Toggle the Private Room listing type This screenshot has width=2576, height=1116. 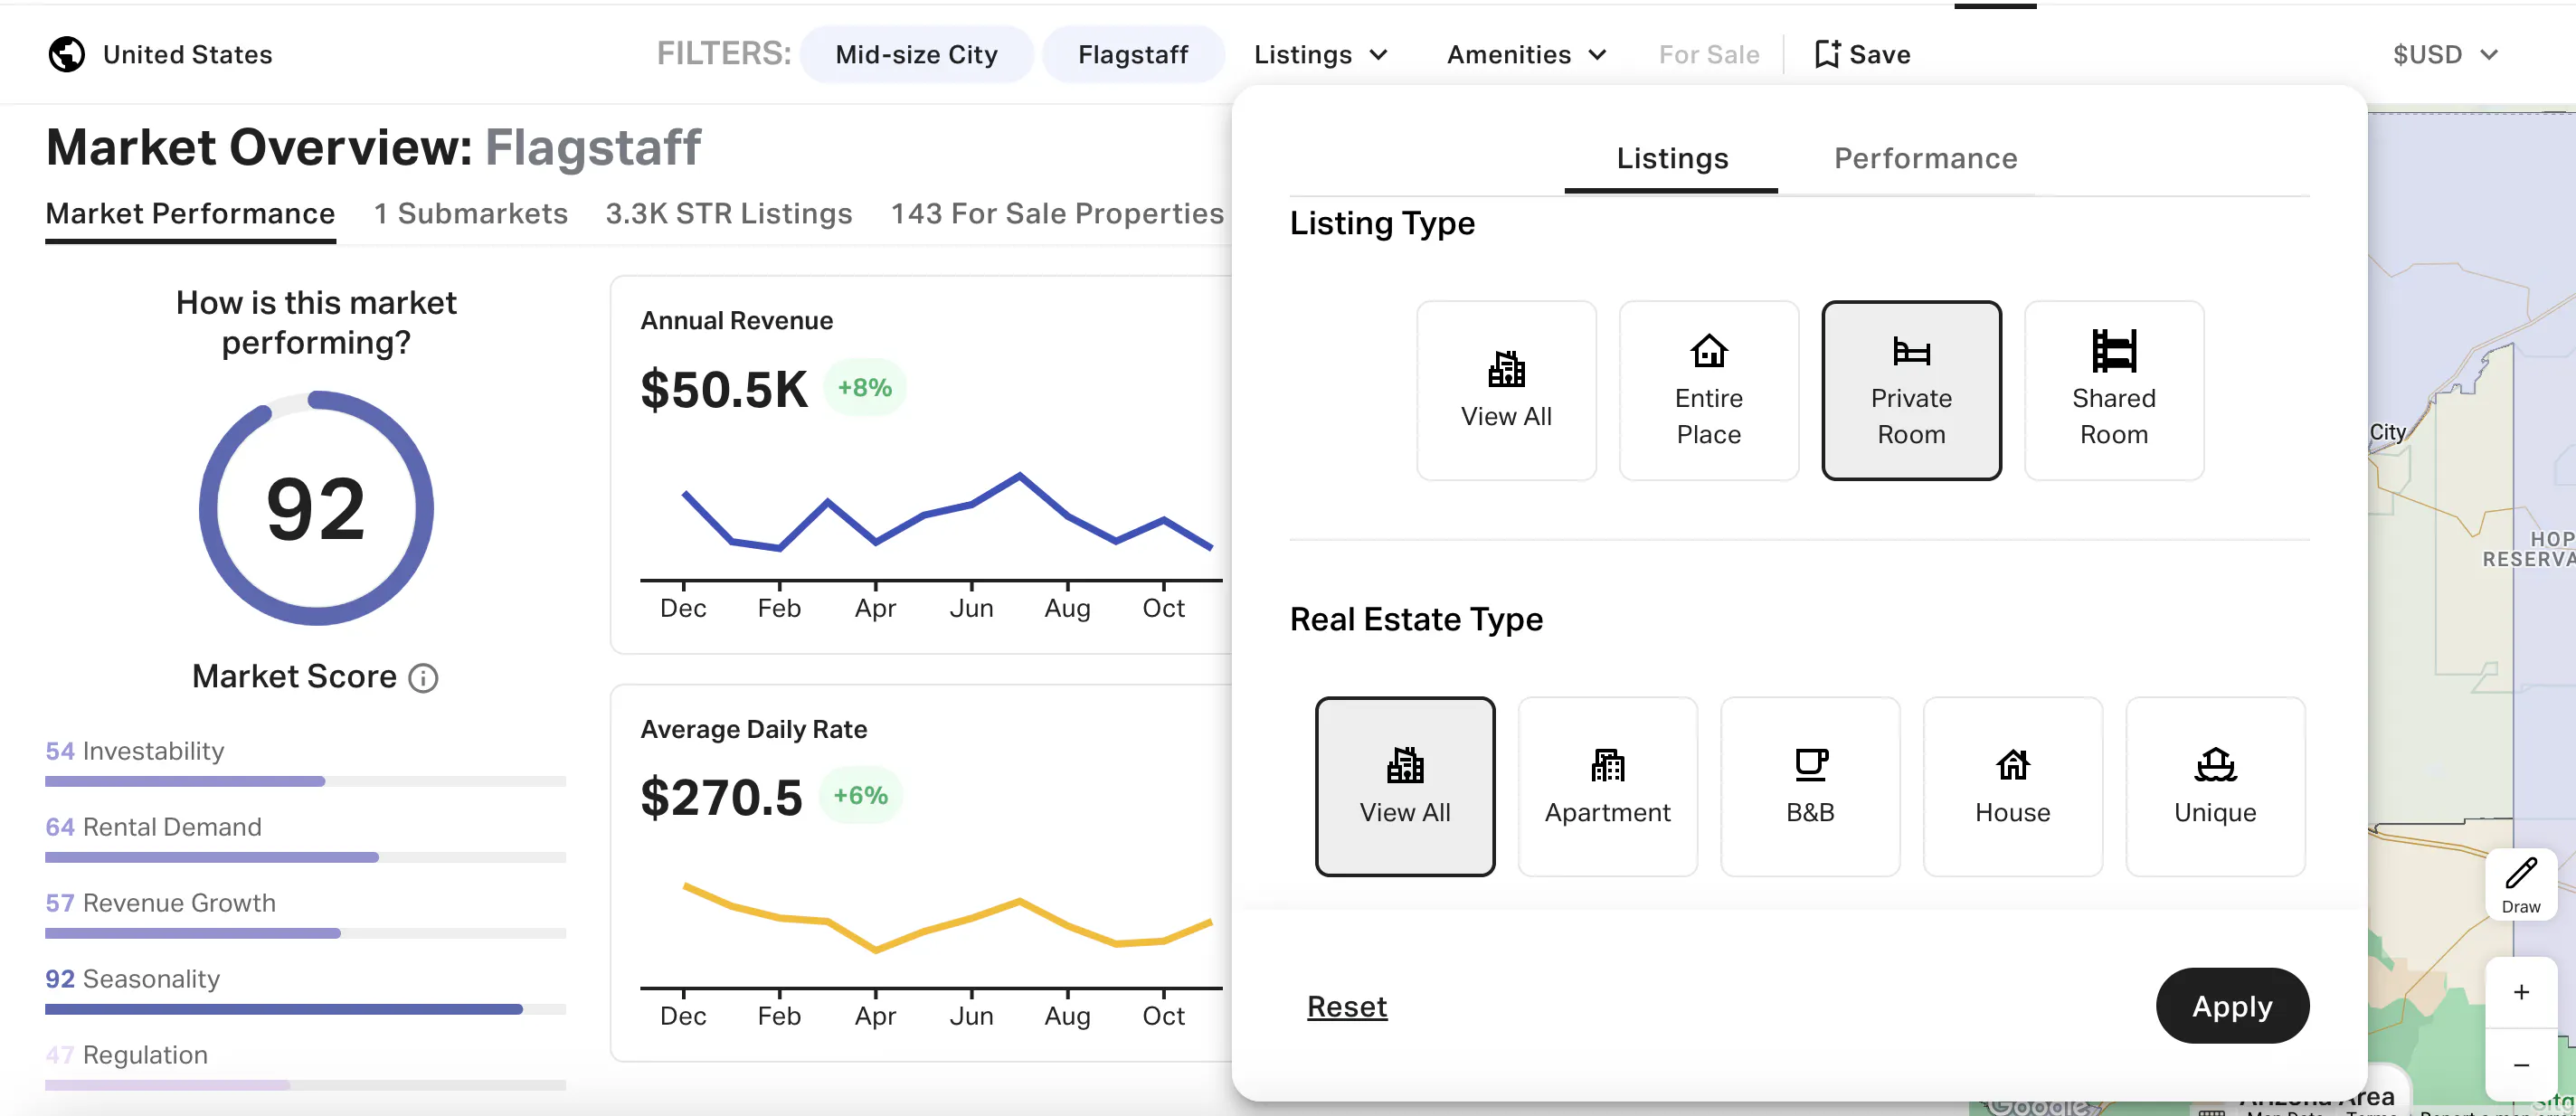pyautogui.click(x=1911, y=390)
